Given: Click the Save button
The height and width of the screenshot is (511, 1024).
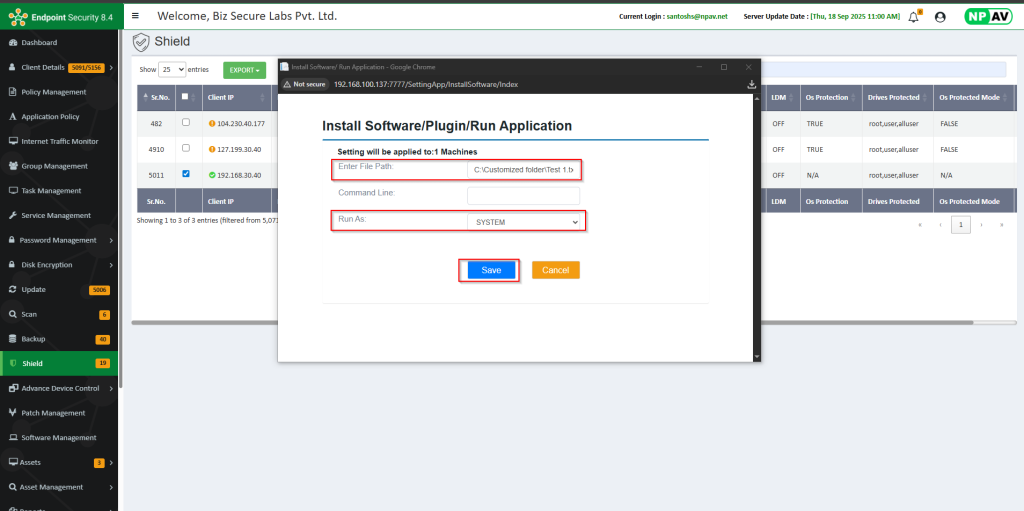Looking at the screenshot, I should coord(491,270).
